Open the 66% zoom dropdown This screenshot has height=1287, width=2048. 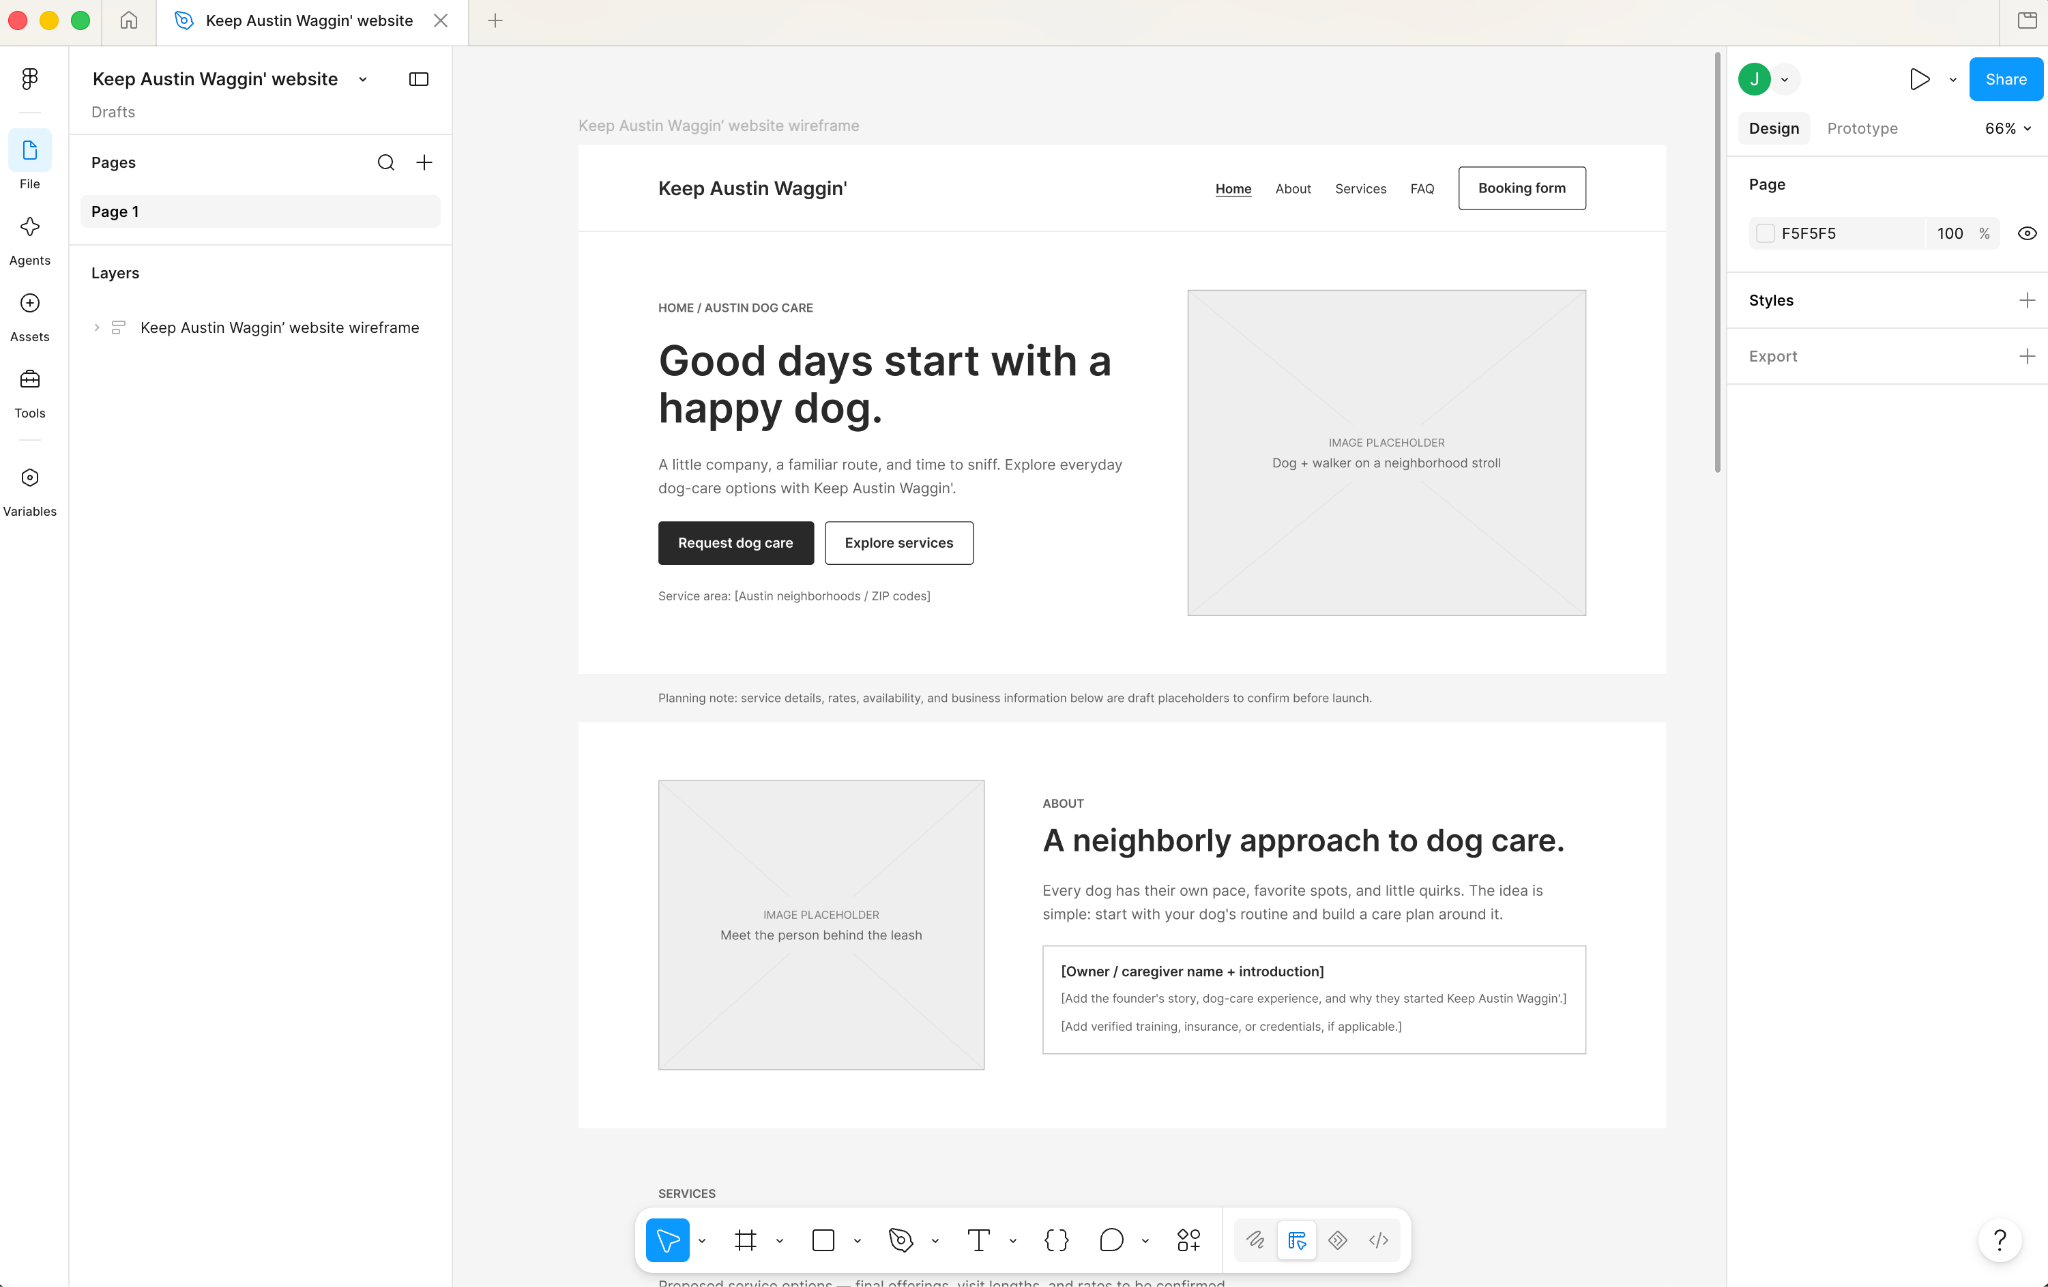2008,128
